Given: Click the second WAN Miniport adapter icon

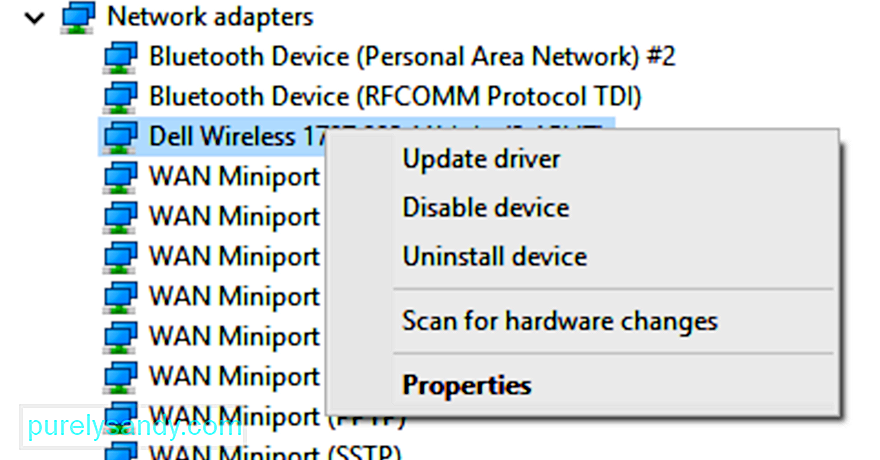Looking at the screenshot, I should 120,217.
